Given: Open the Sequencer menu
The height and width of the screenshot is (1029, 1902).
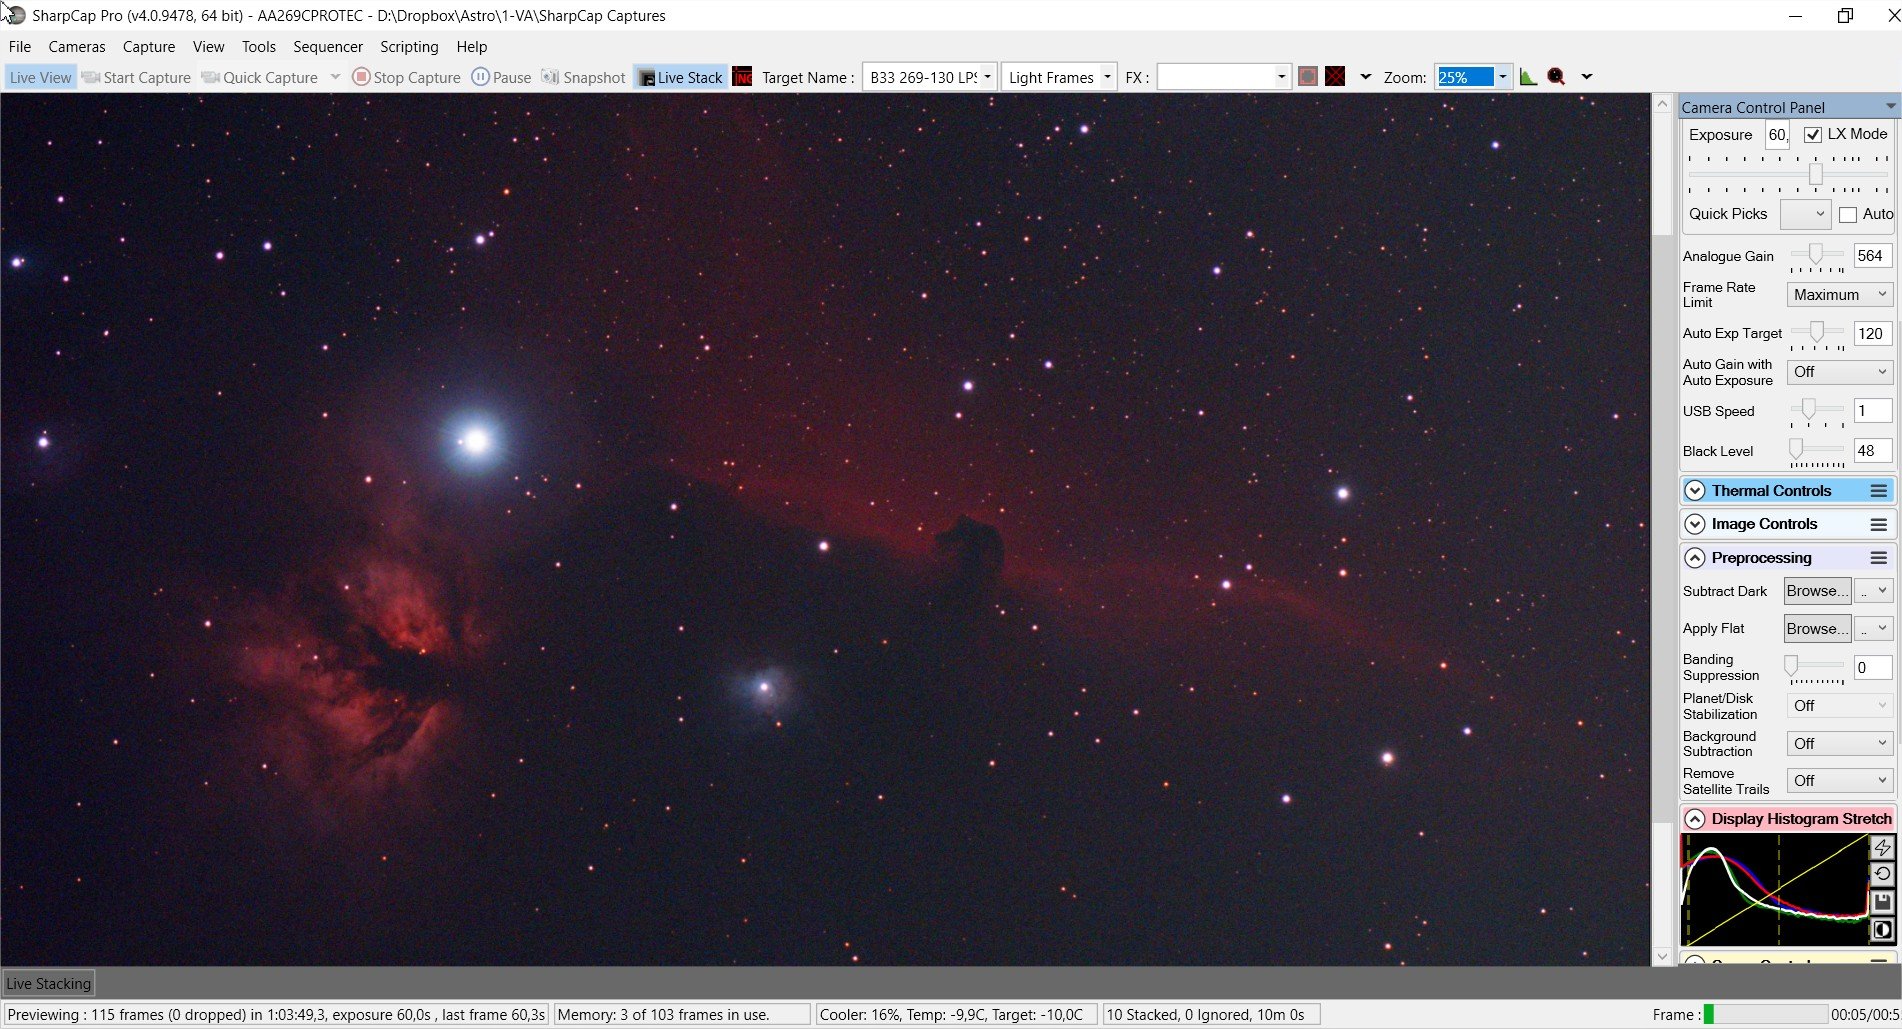Looking at the screenshot, I should (328, 46).
